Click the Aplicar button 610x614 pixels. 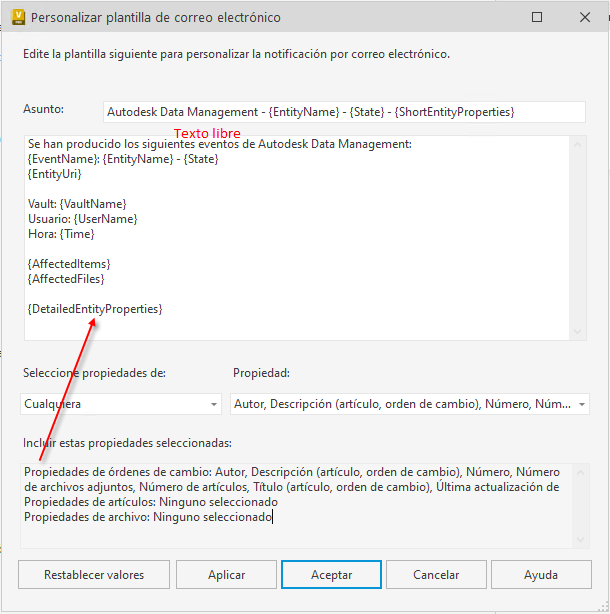pyautogui.click(x=226, y=574)
